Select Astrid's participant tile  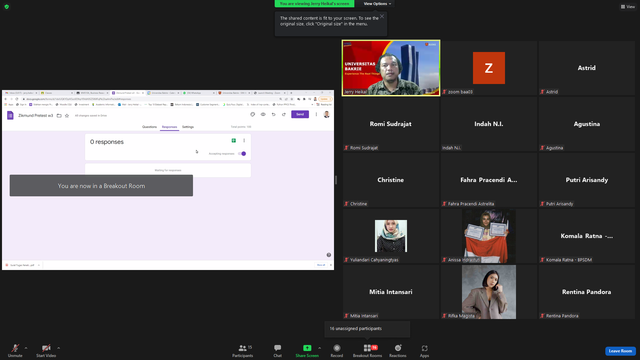tap(587, 68)
